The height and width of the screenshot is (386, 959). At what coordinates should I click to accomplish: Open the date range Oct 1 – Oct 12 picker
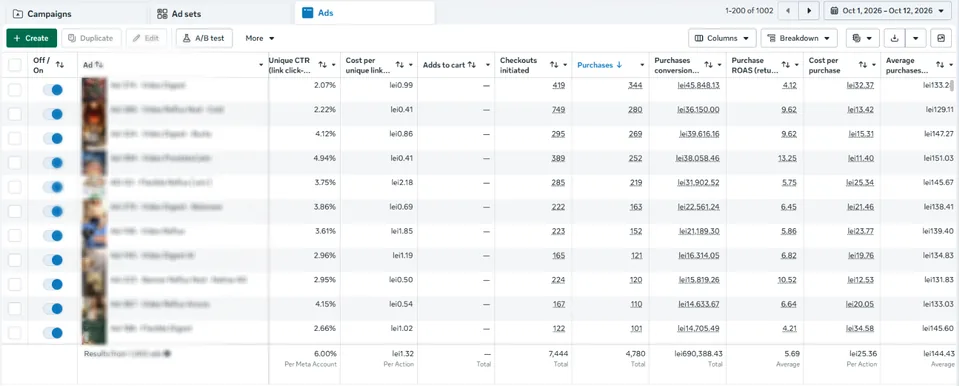[887, 11]
